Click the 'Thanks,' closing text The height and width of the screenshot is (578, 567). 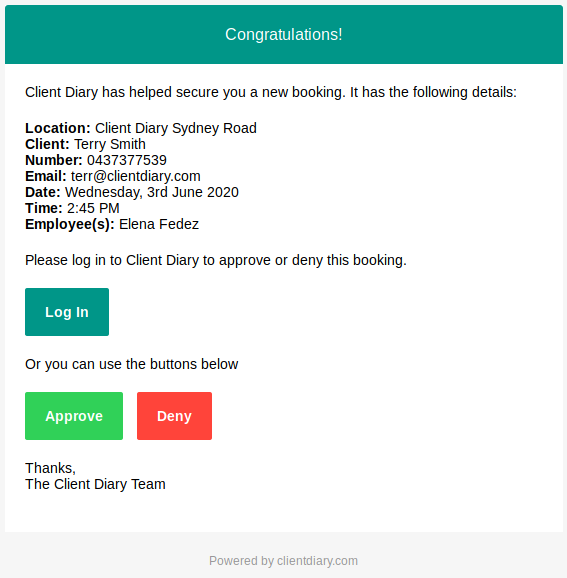50,468
